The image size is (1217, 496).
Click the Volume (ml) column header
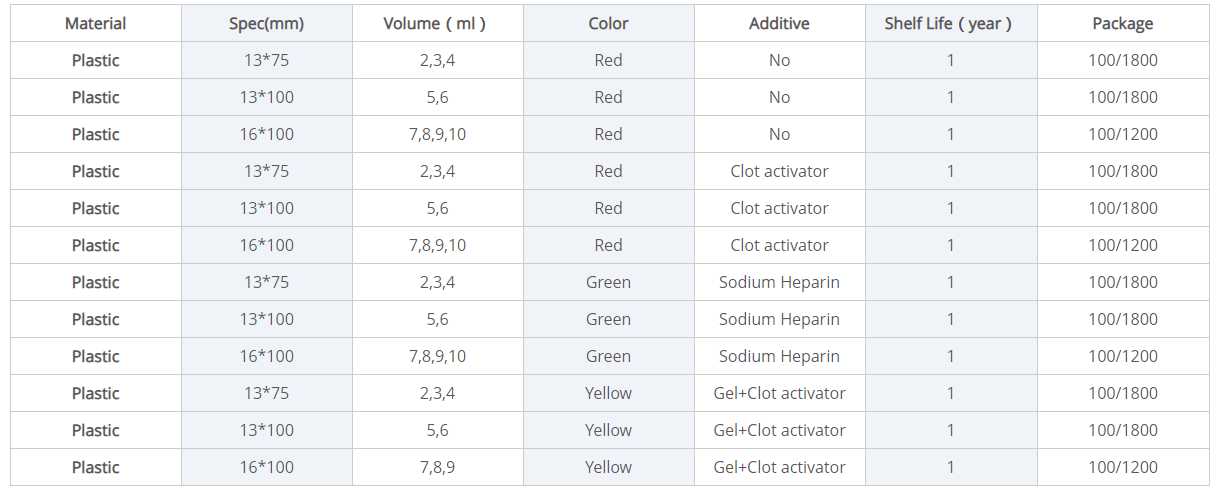point(437,23)
